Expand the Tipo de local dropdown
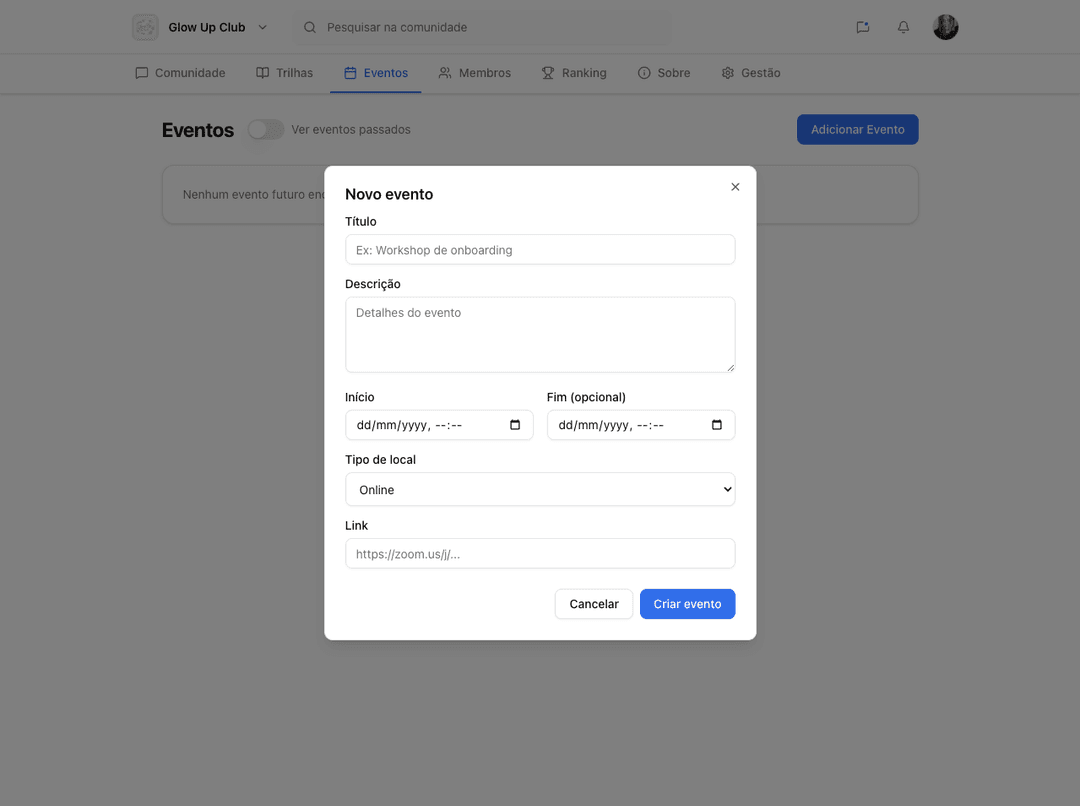The image size is (1080, 806). click(540, 489)
